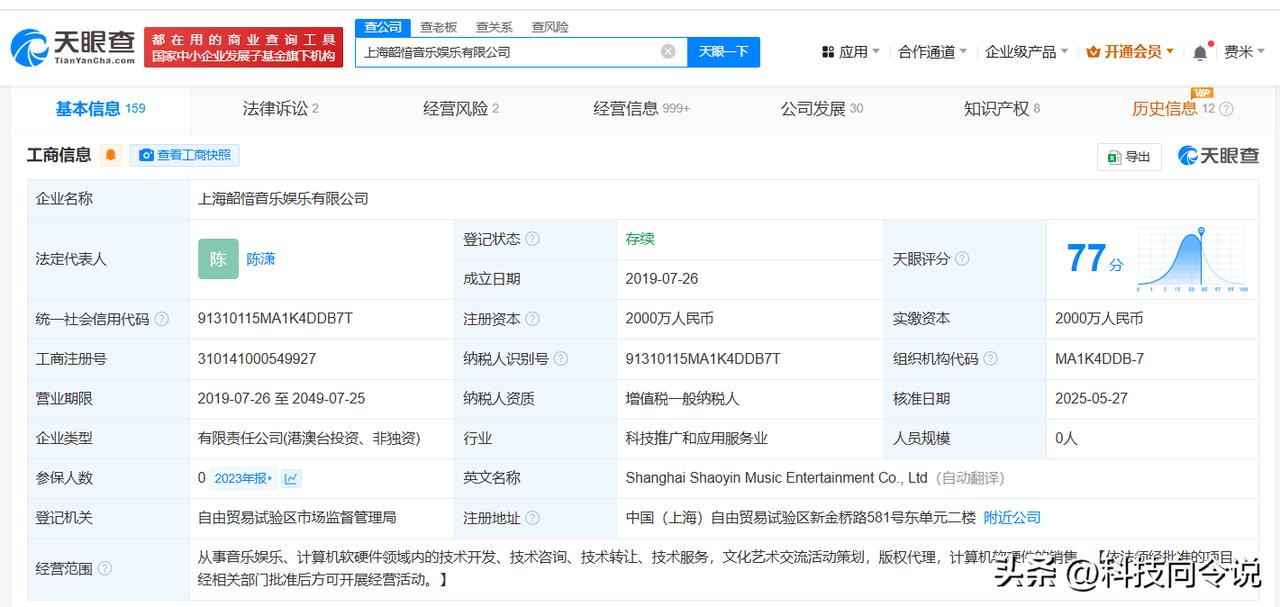Switch to the 经营信息 tab
The height and width of the screenshot is (607, 1280).
[641, 109]
